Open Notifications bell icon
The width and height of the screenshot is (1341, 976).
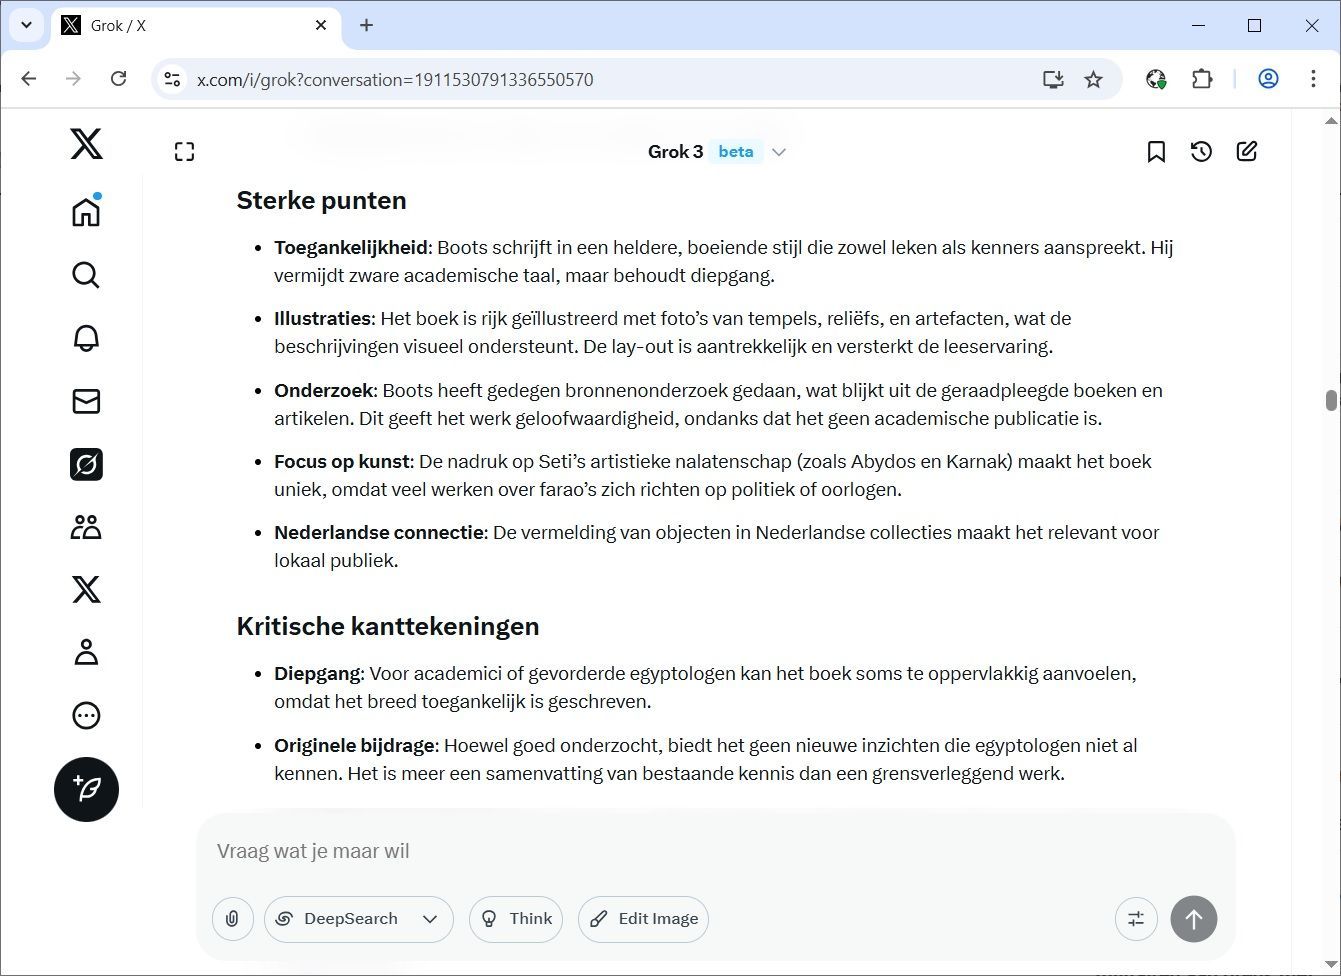click(86, 338)
